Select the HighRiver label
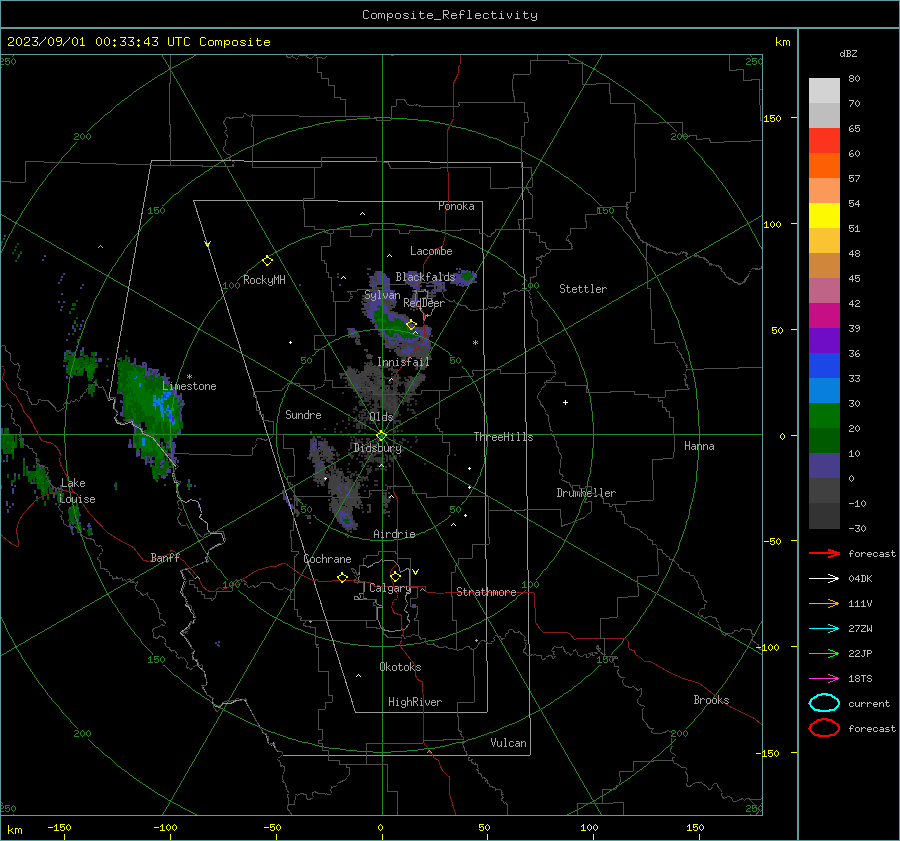This screenshot has width=900, height=841. click(415, 702)
